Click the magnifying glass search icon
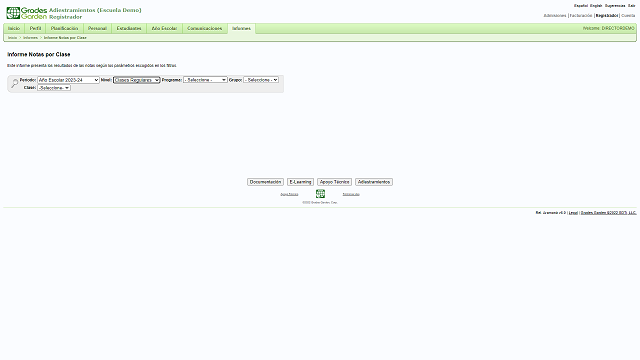 tap(15, 83)
